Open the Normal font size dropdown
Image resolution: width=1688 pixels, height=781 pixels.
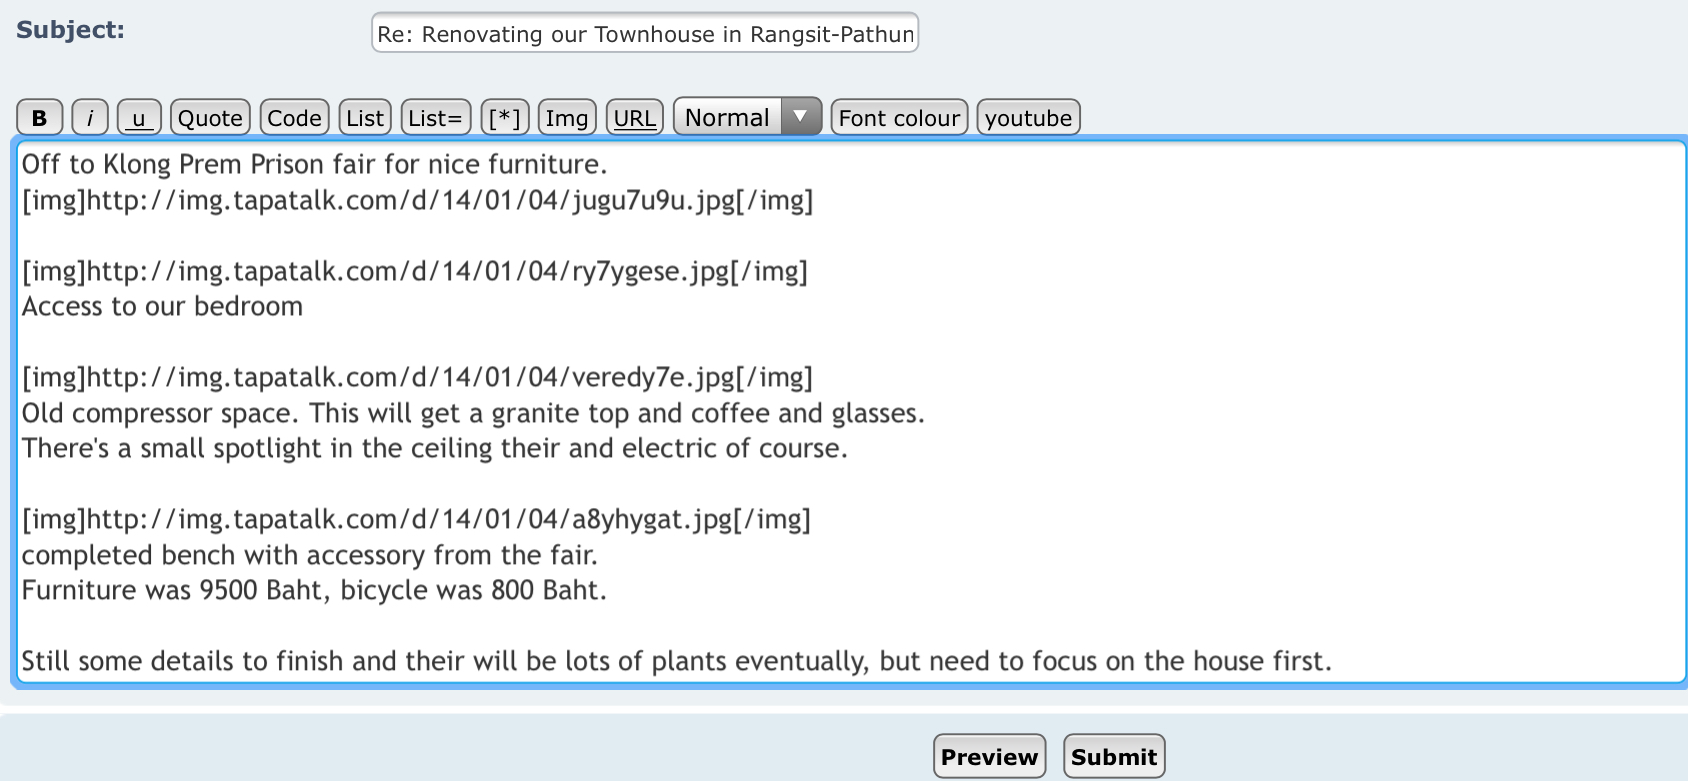tap(747, 117)
